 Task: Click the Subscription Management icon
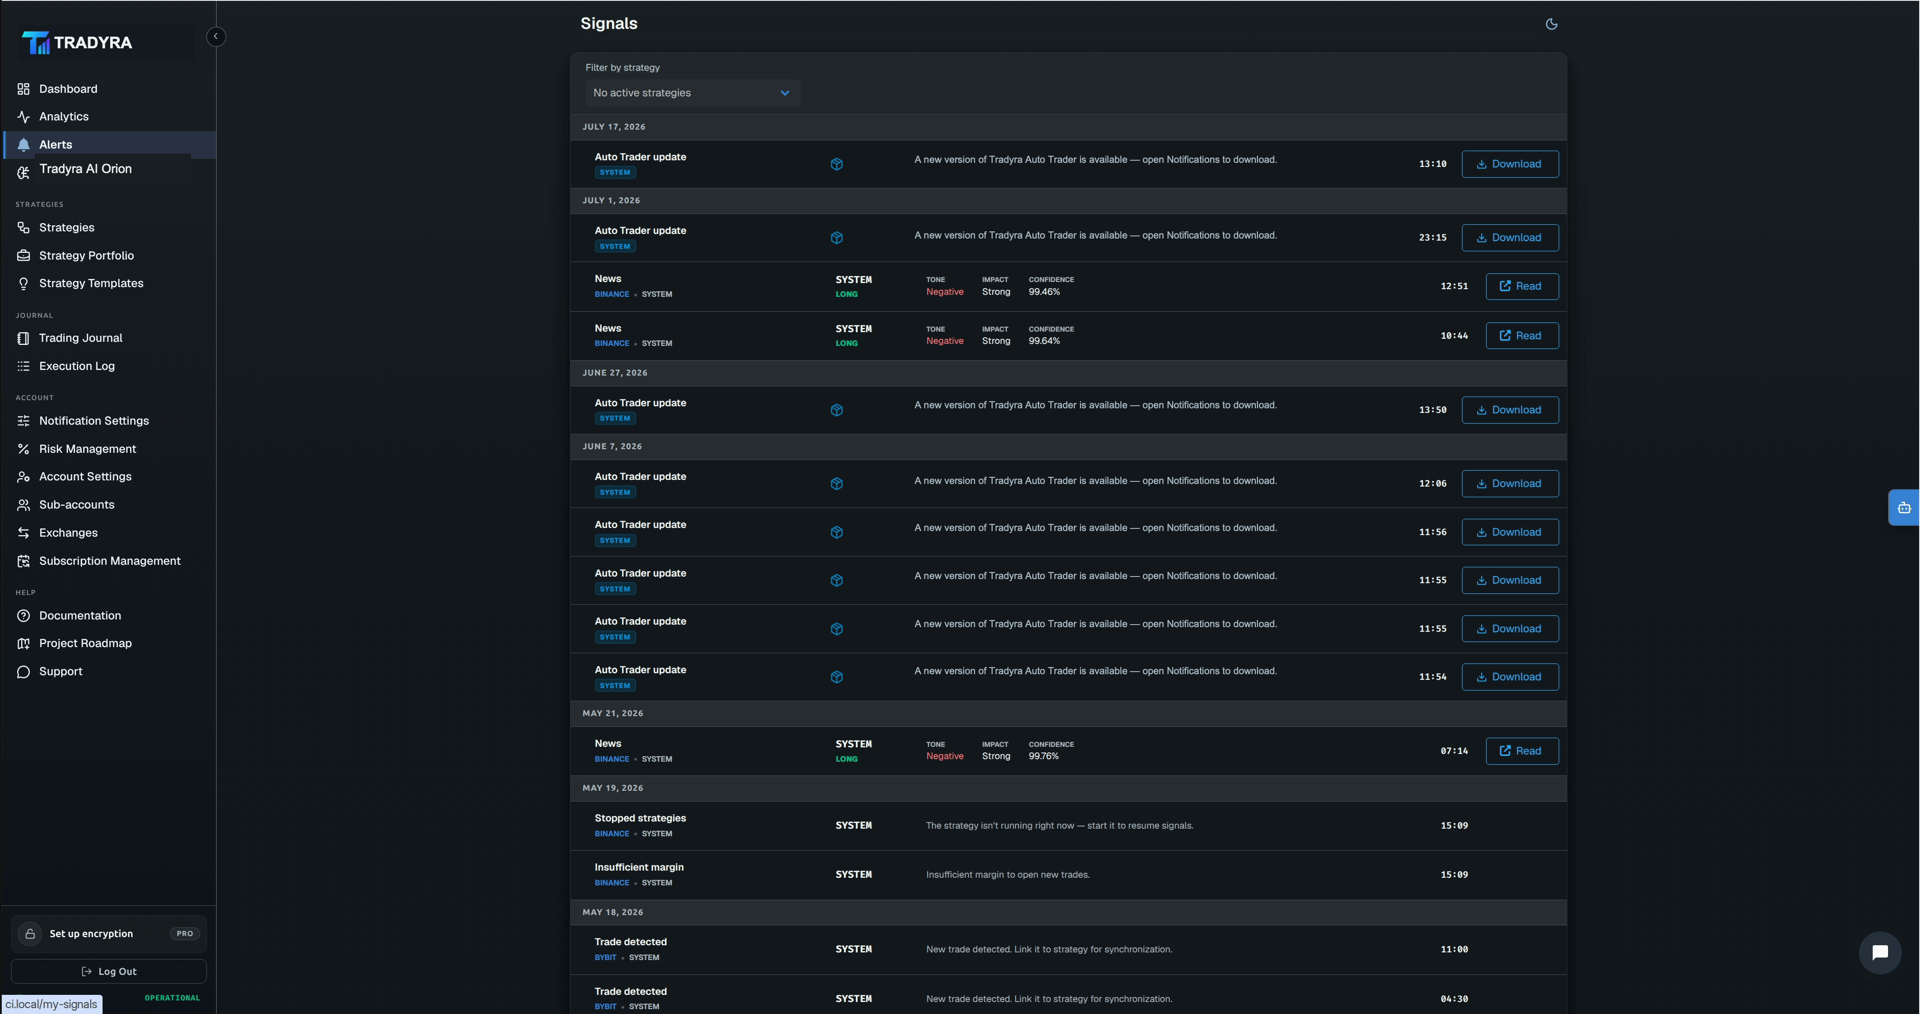tap(24, 562)
